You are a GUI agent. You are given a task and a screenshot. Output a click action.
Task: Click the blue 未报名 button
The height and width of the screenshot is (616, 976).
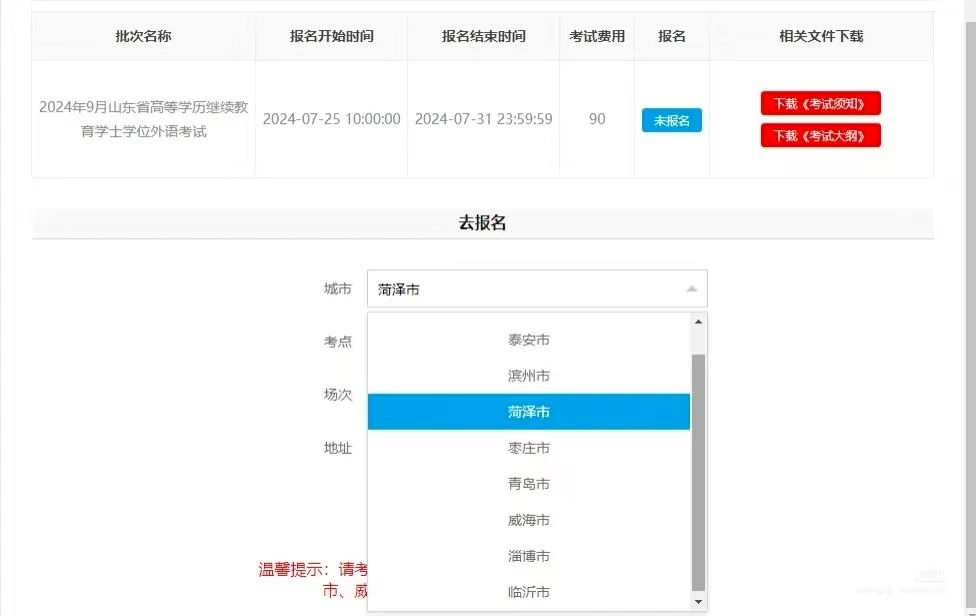click(672, 120)
